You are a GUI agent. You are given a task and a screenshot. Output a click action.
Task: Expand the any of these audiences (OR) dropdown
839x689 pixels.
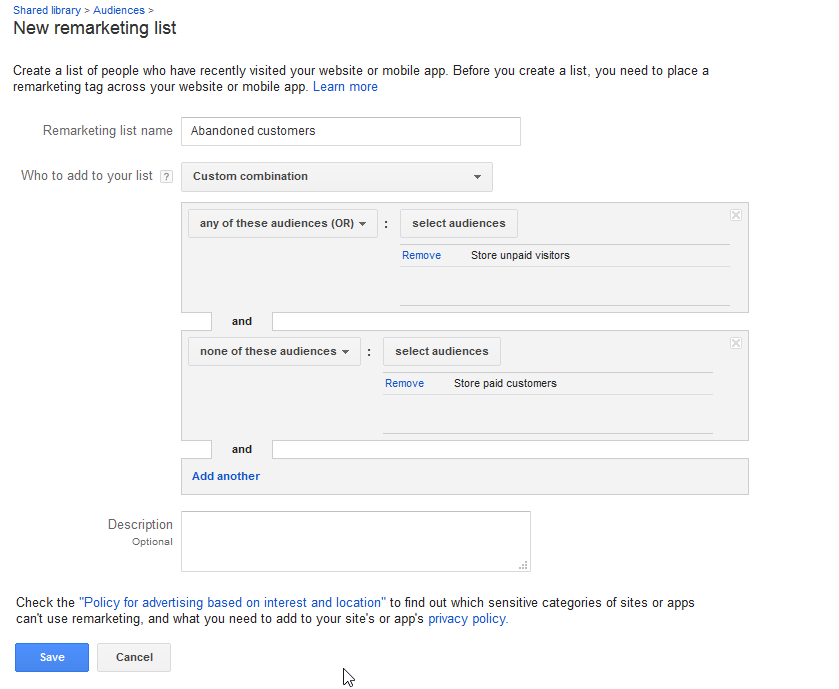pyautogui.click(x=283, y=224)
